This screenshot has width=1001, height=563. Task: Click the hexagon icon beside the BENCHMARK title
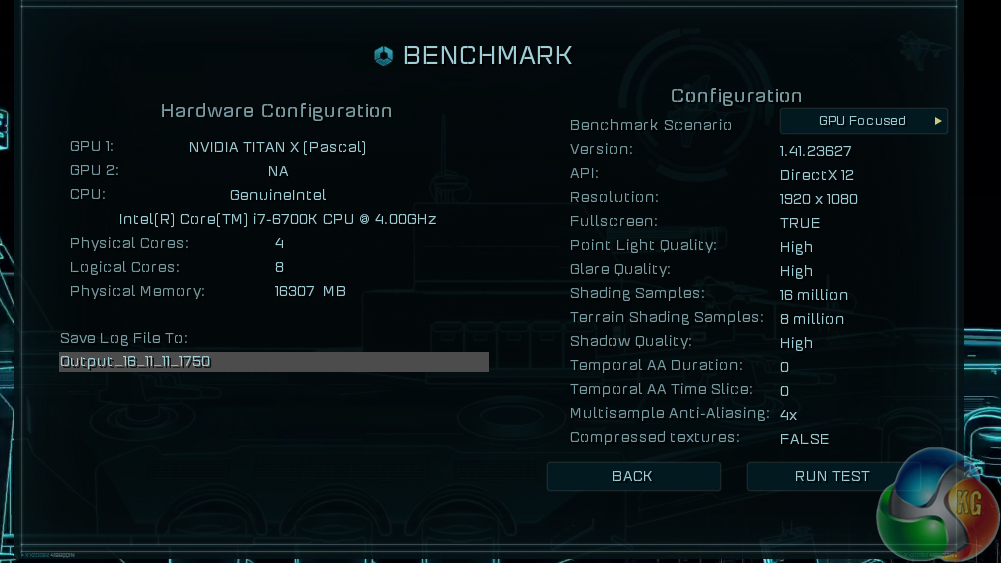[x=383, y=56]
